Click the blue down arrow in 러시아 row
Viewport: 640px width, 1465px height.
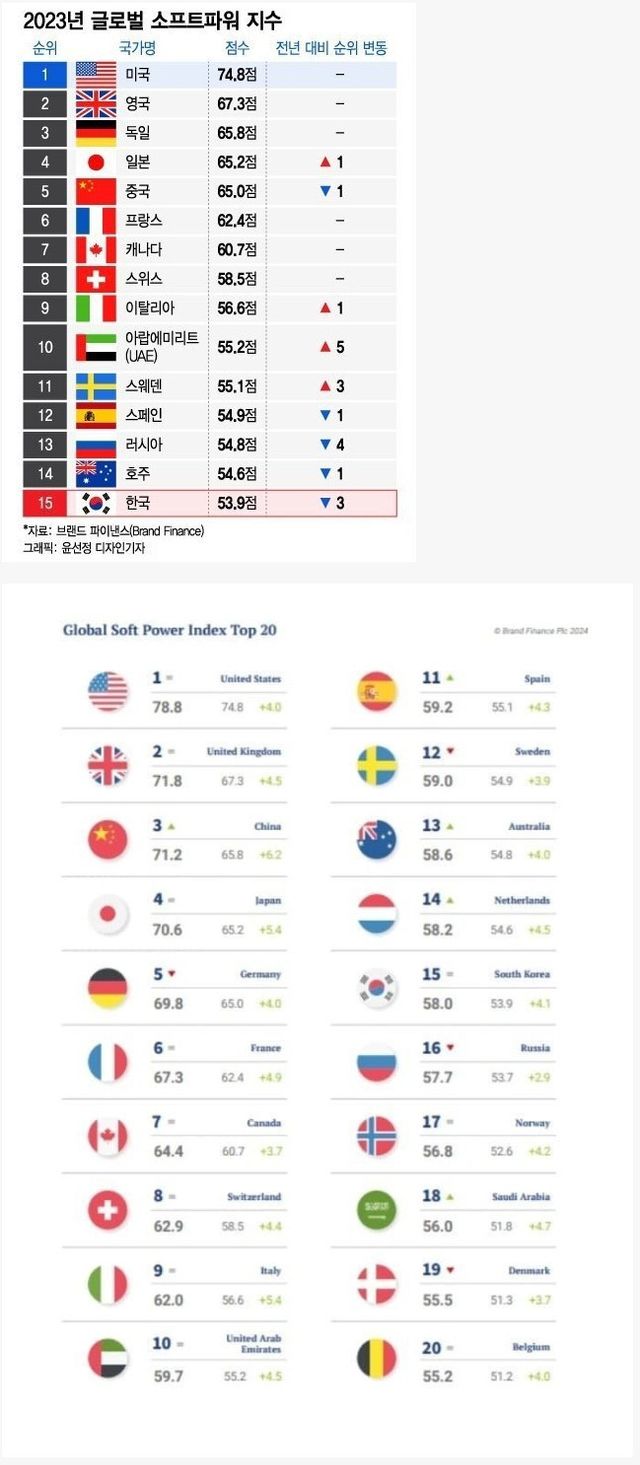pos(324,444)
